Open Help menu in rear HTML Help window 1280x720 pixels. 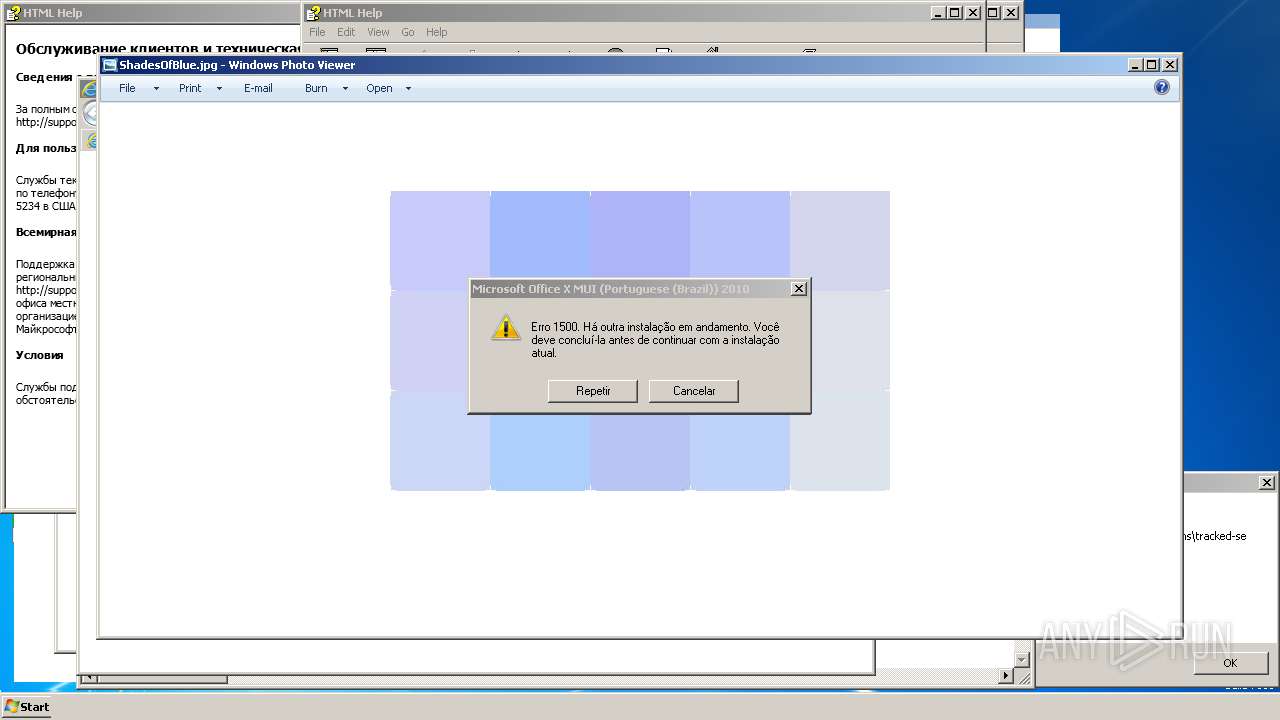click(x=437, y=32)
